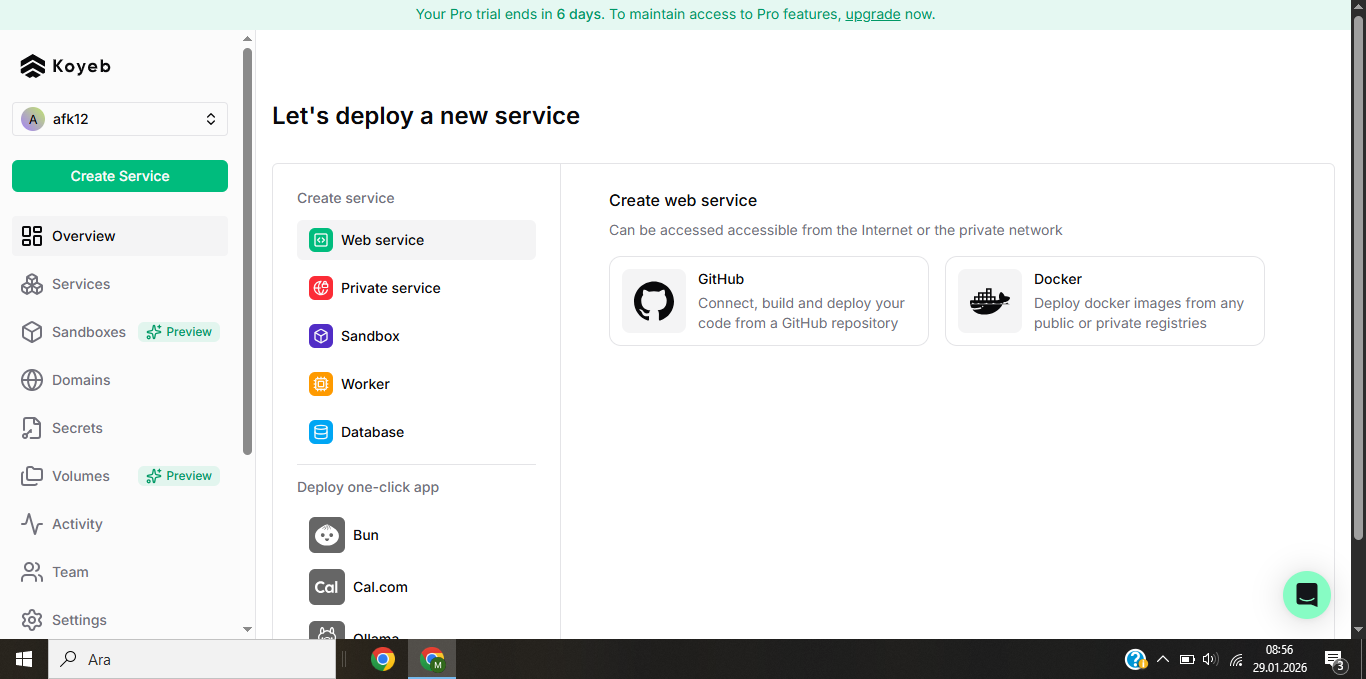Click the Volumes folder icon

click(32, 476)
